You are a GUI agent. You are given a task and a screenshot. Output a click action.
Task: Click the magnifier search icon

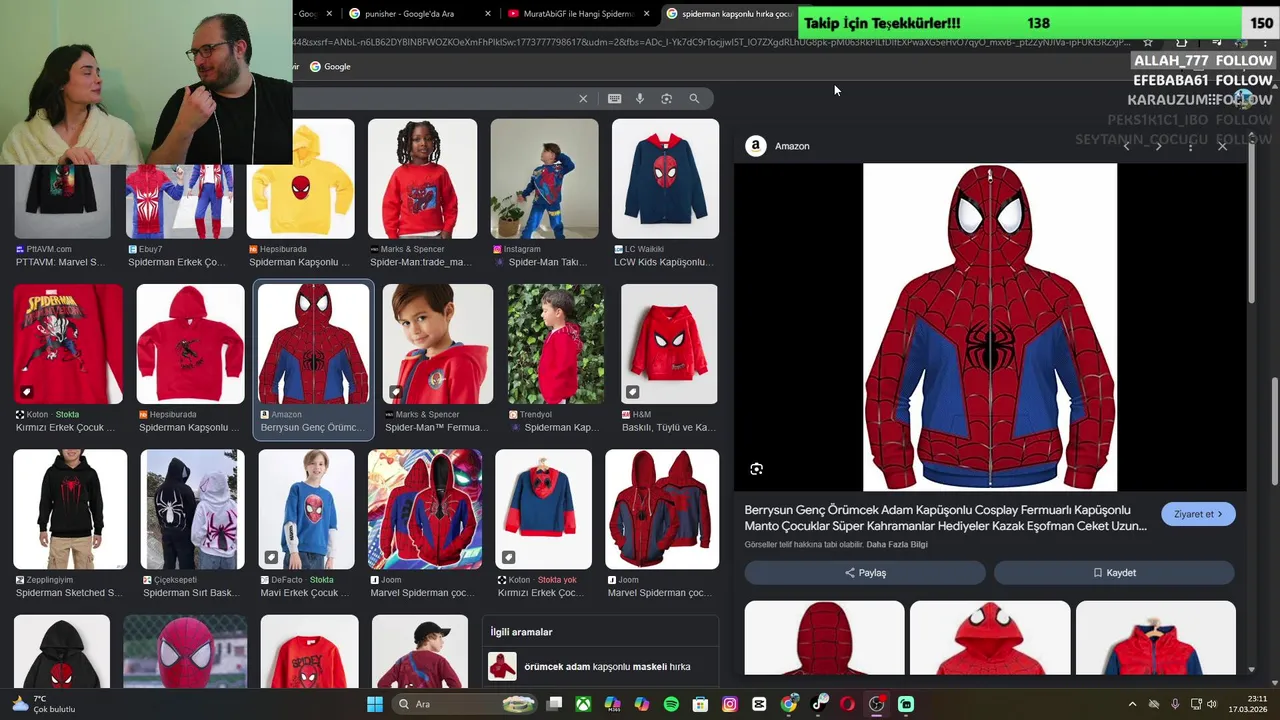[x=694, y=98]
